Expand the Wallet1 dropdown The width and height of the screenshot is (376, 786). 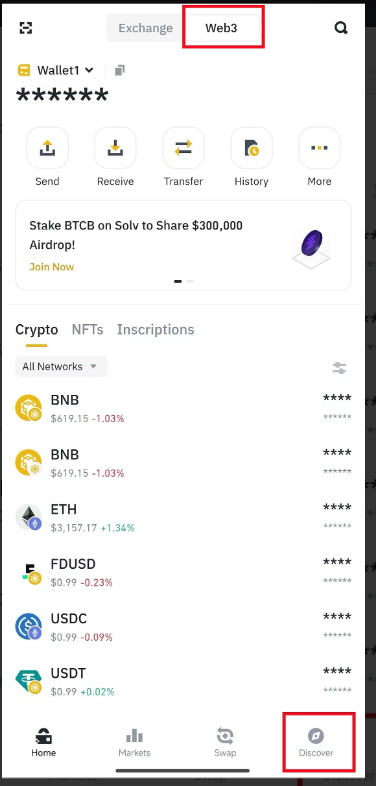coord(56,70)
